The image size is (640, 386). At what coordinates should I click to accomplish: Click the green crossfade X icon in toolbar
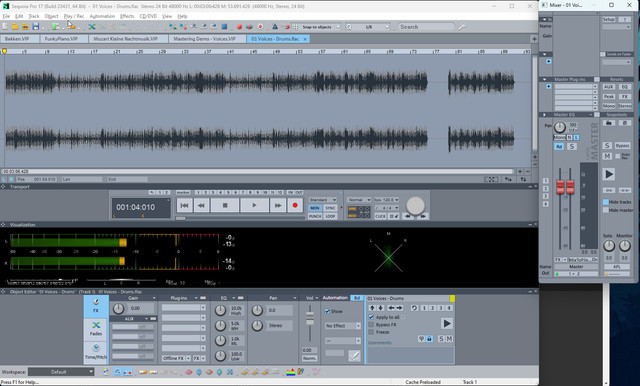click(92, 27)
